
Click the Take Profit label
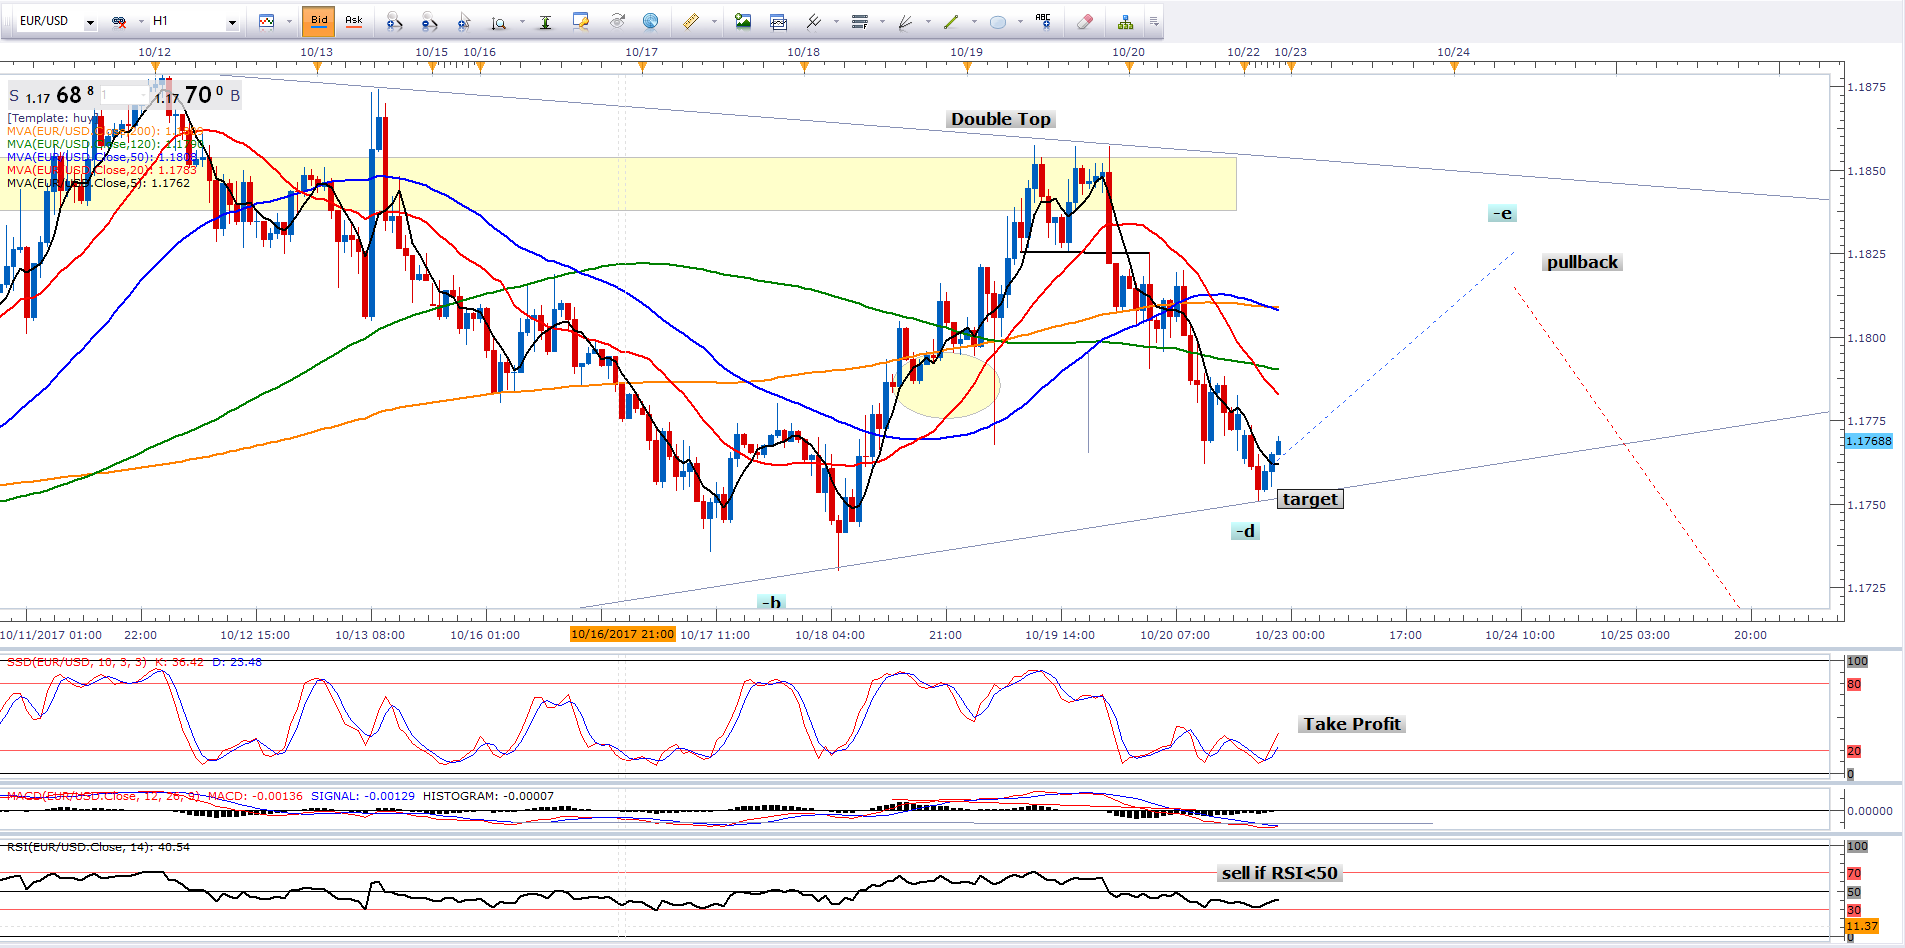(1351, 724)
